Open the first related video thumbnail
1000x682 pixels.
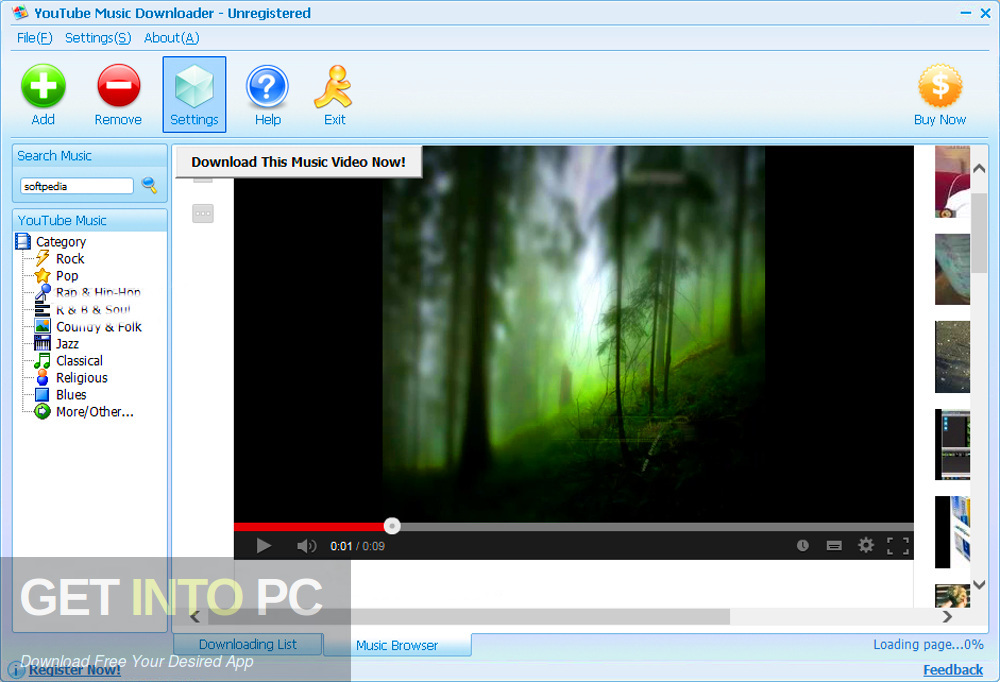pyautogui.click(x=952, y=182)
